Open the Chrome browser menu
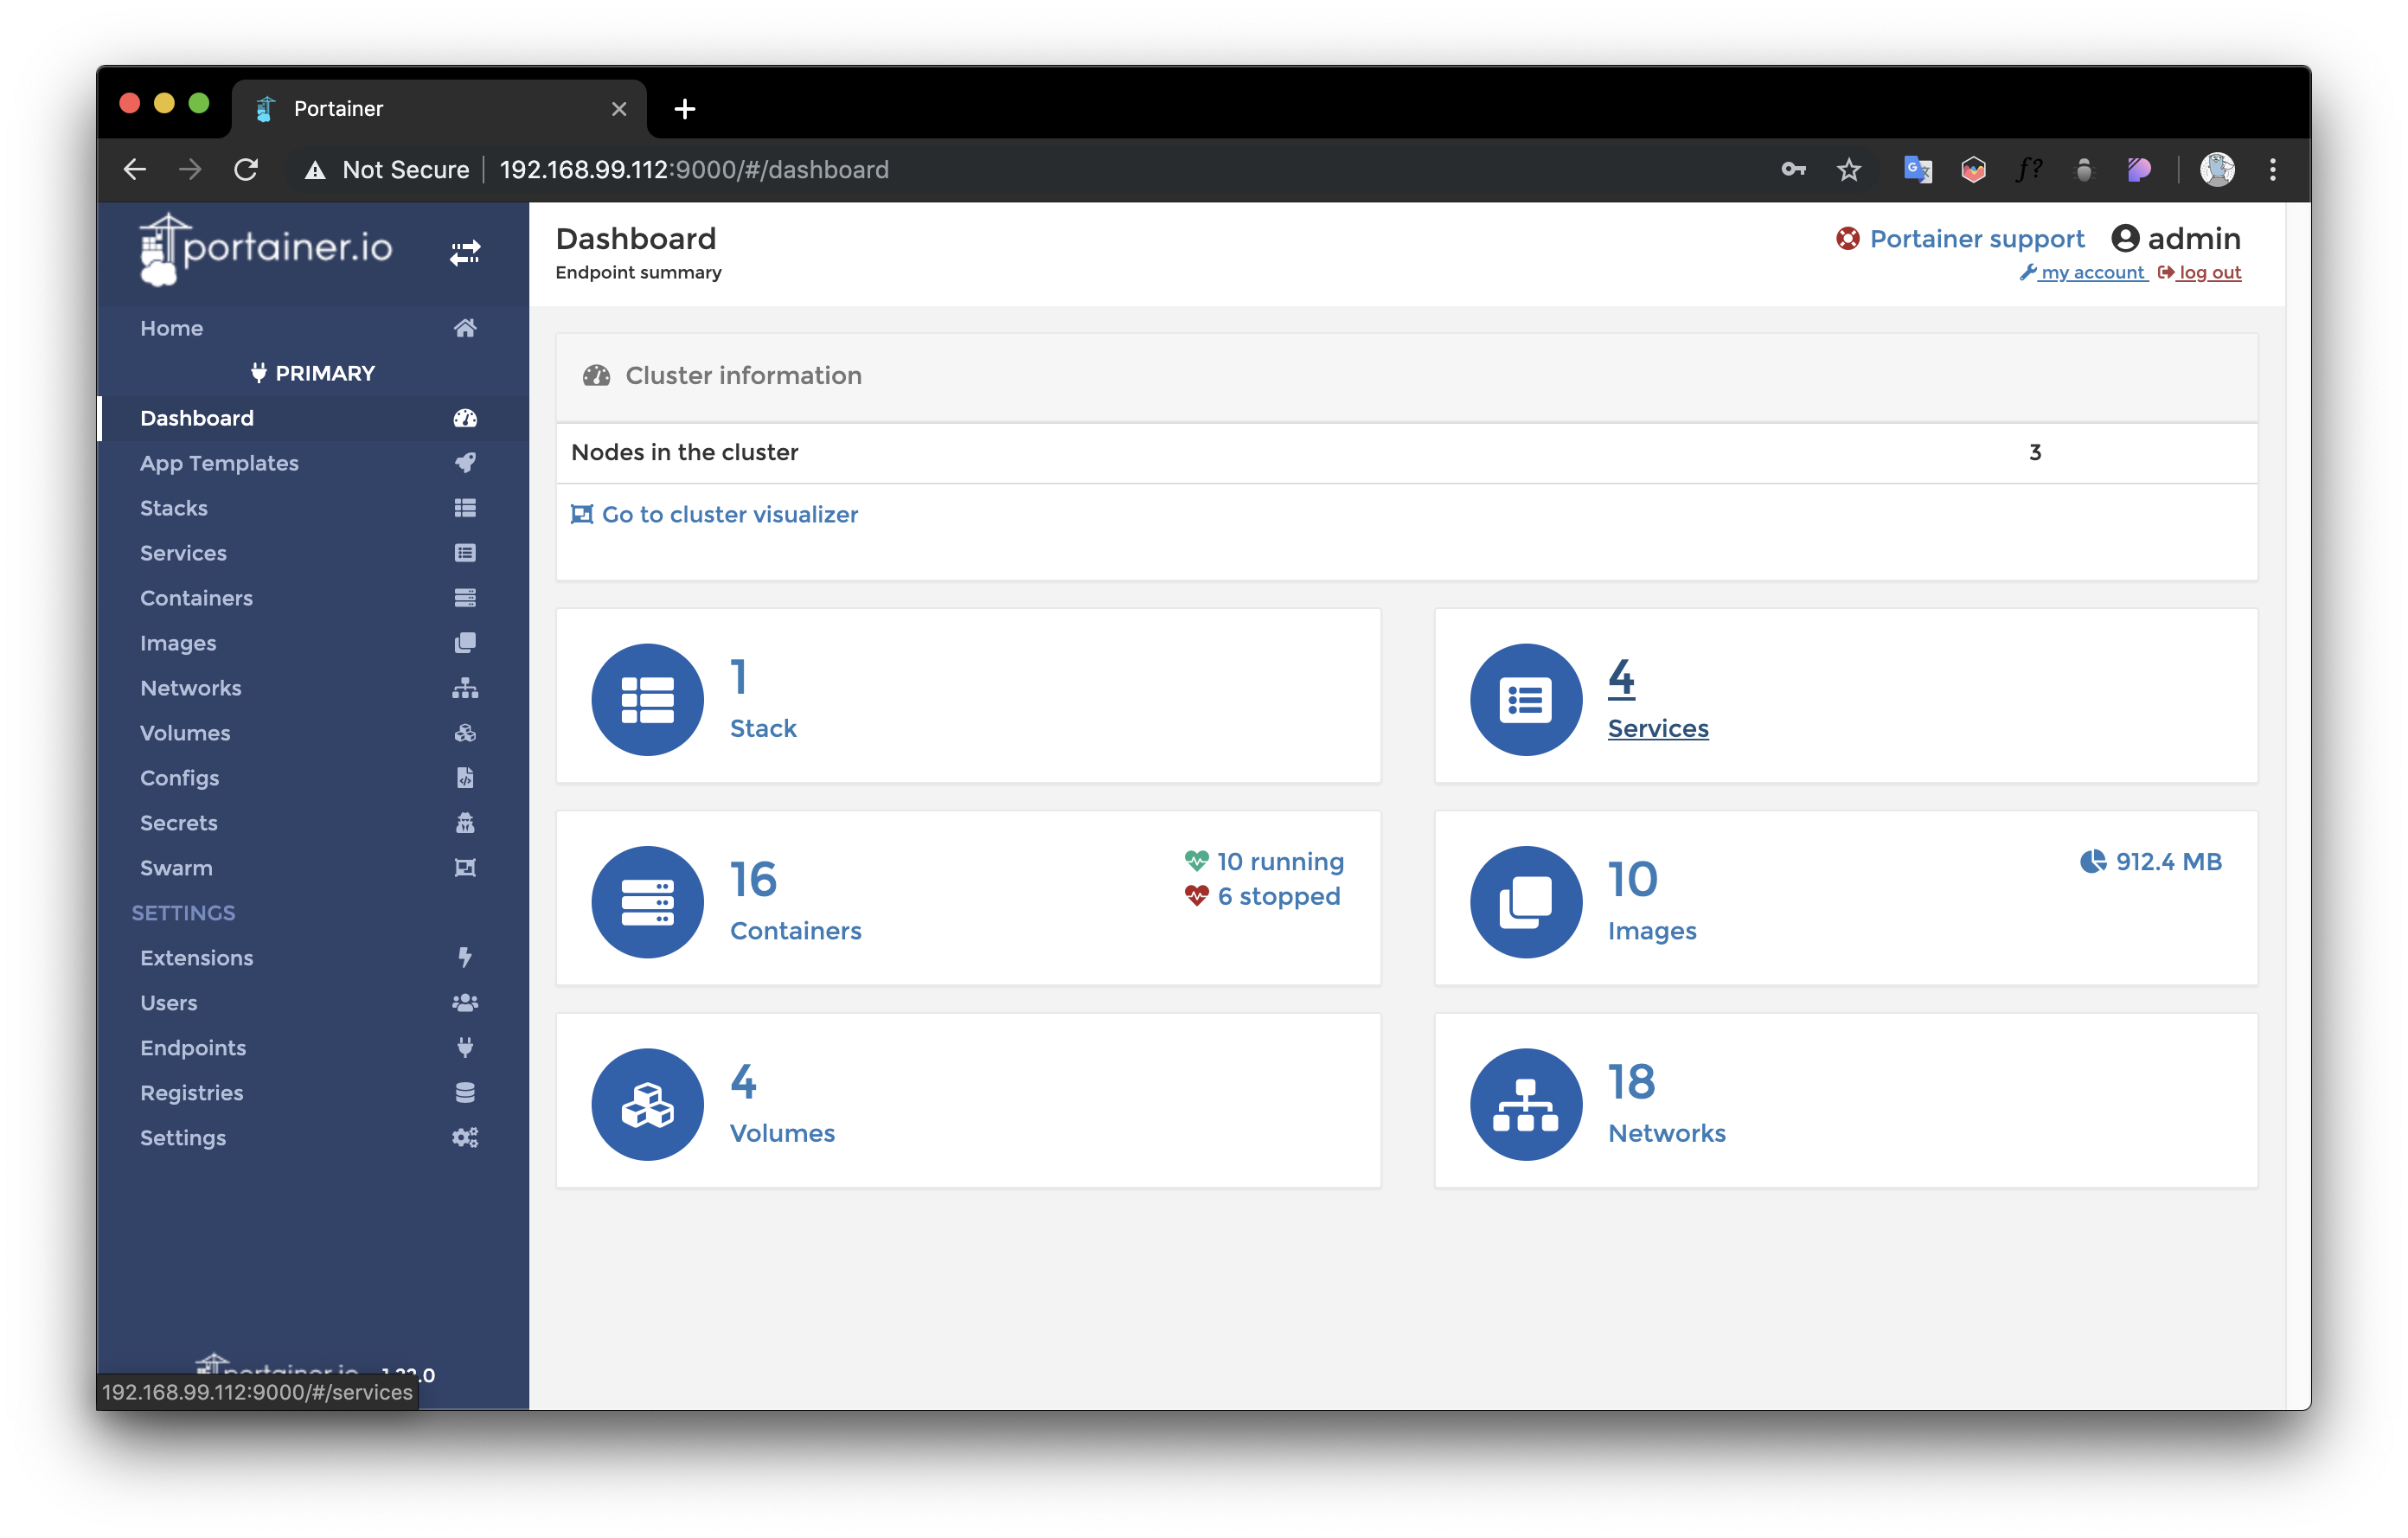The image size is (2408, 1538). point(2272,169)
